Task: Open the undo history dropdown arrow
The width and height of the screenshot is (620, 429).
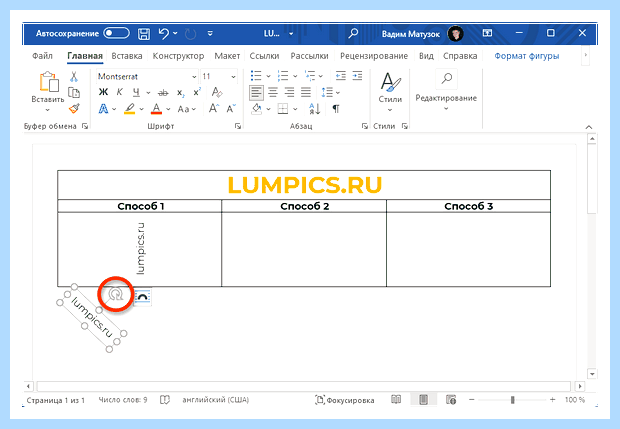Action: tap(175, 34)
